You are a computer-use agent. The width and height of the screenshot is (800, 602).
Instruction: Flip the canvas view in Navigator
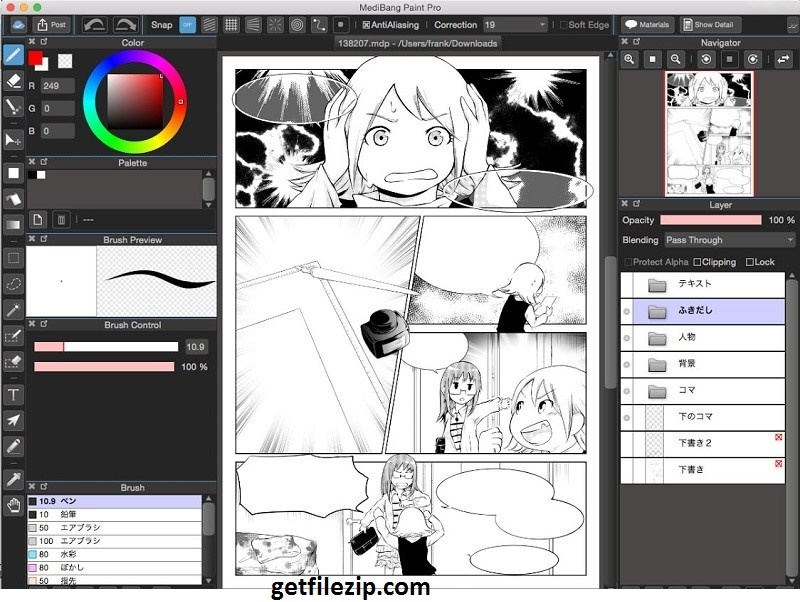tap(783, 59)
